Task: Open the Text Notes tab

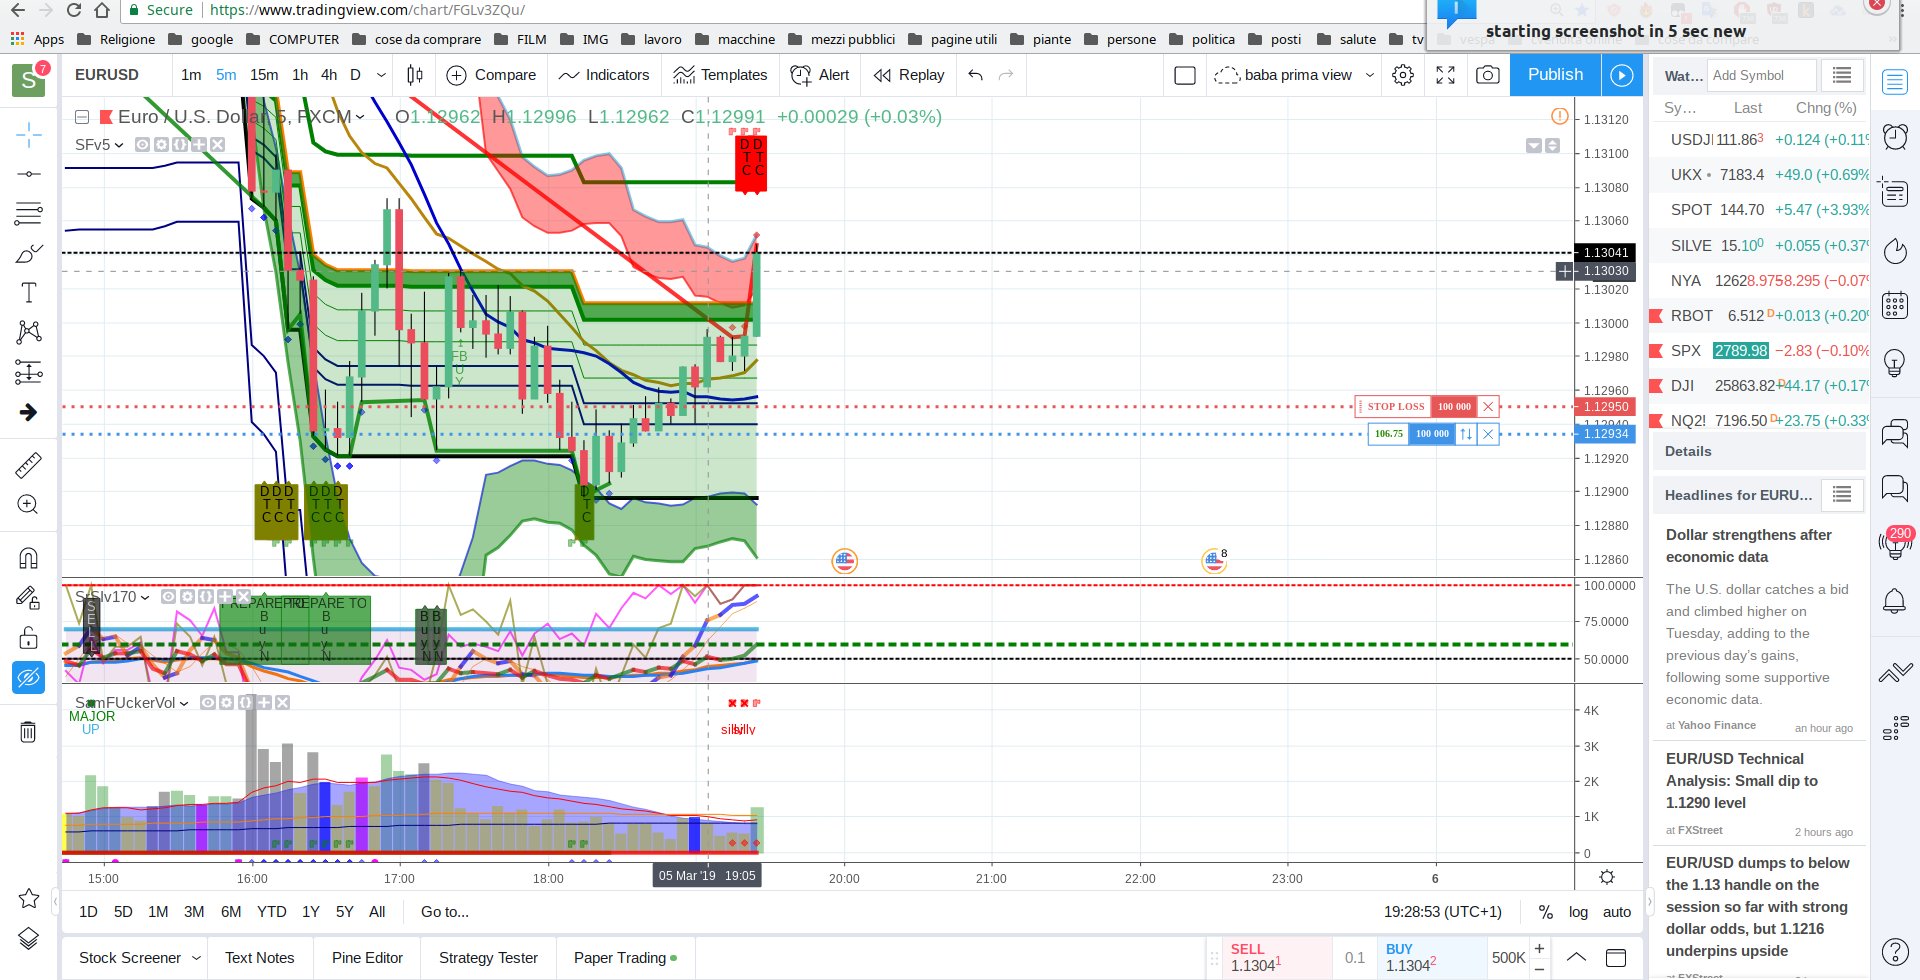Action: [260, 958]
